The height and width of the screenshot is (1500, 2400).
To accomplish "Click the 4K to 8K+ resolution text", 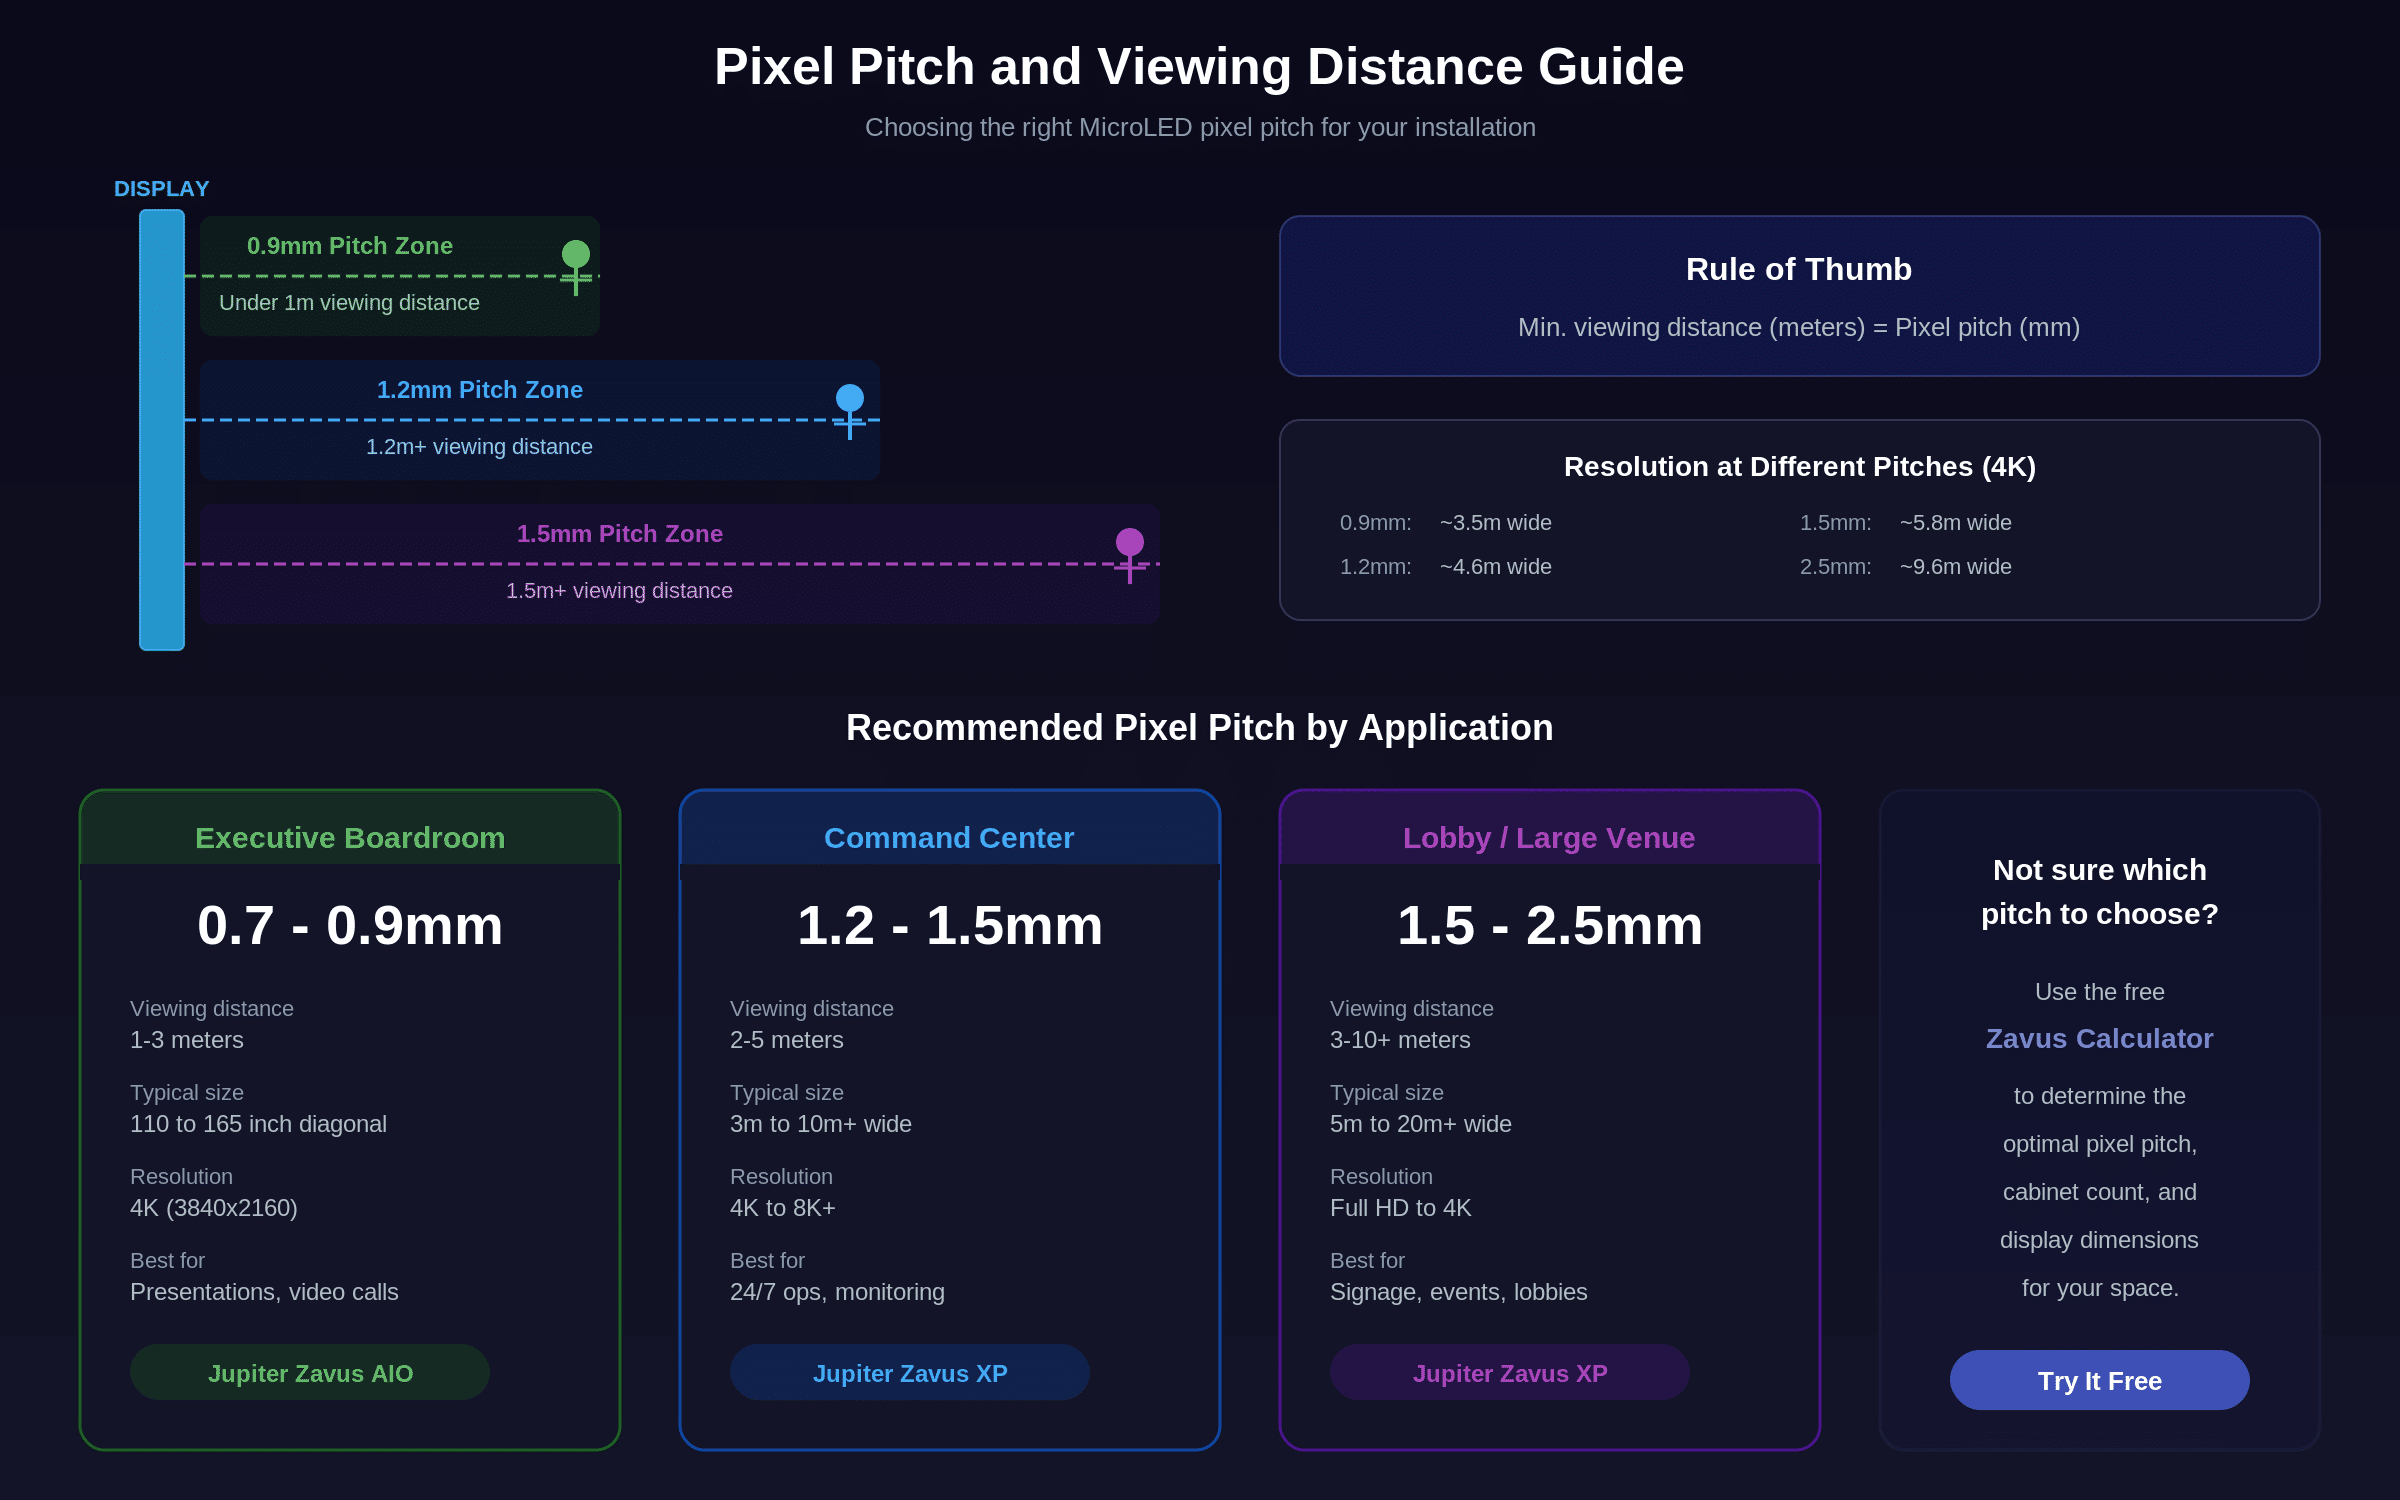I will coord(783,1208).
